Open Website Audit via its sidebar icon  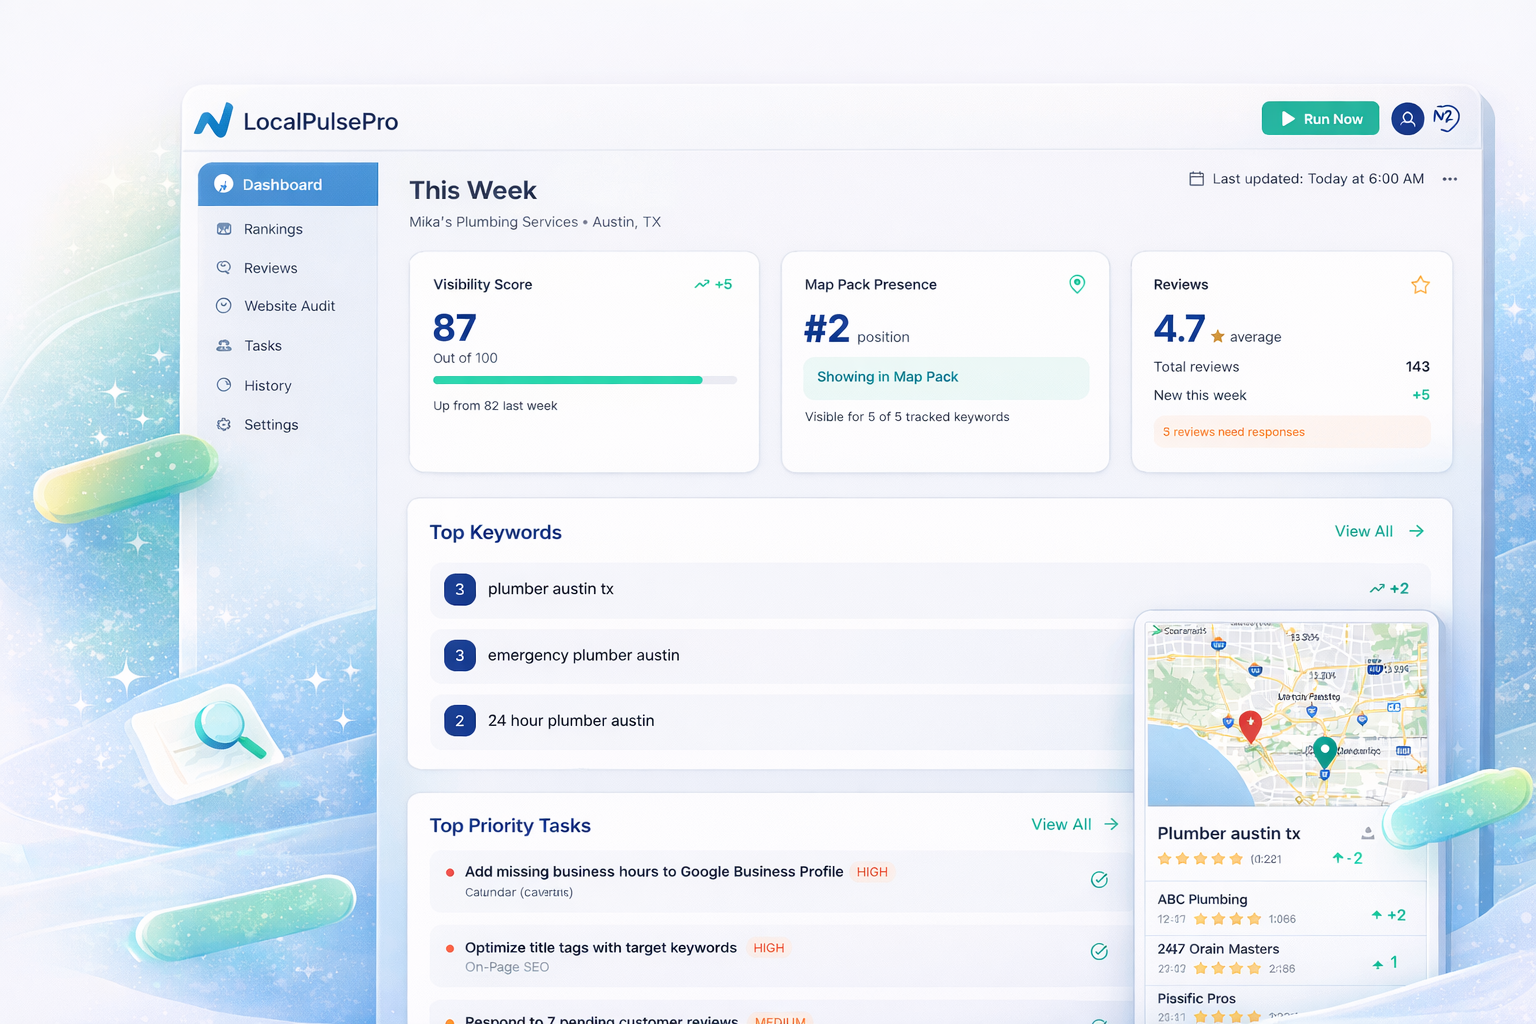click(223, 306)
